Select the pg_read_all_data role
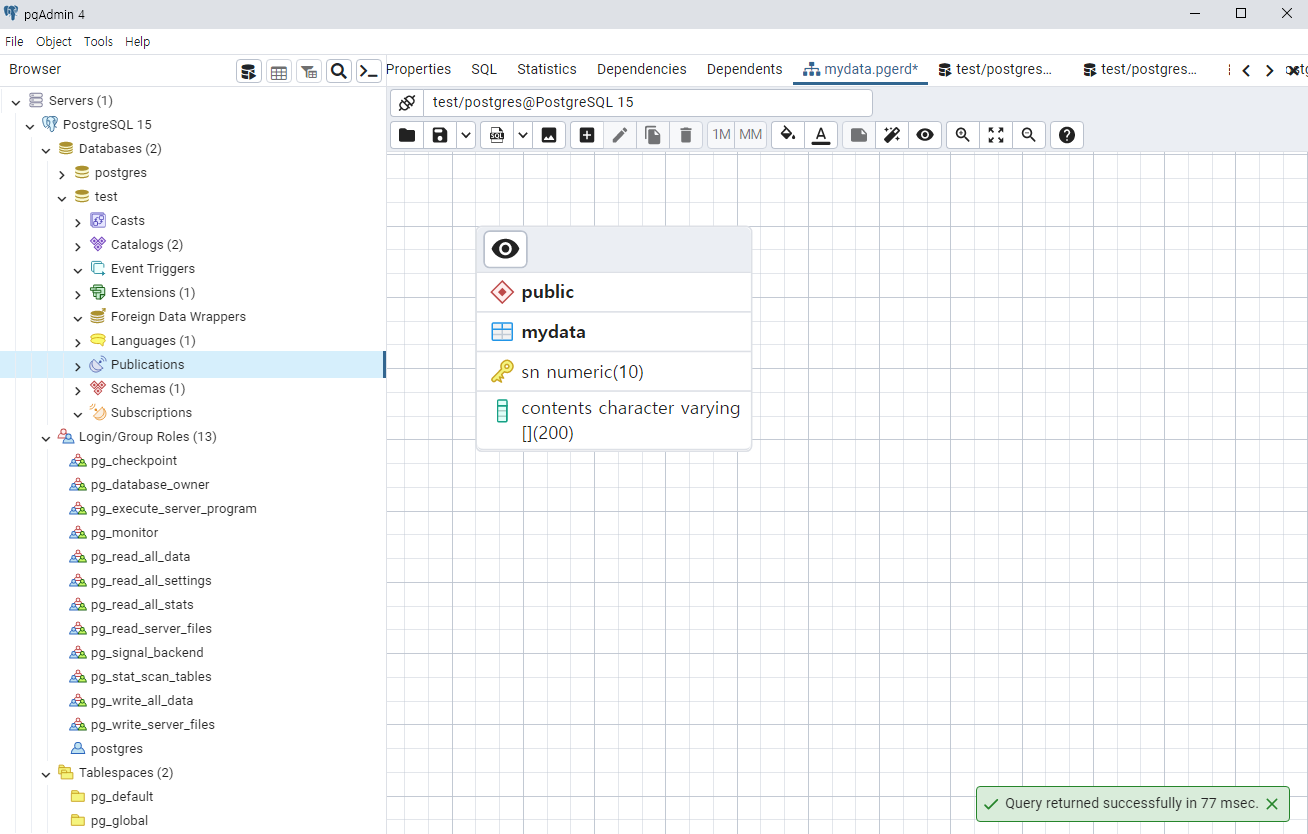The width and height of the screenshot is (1308, 834). [x=140, y=557]
